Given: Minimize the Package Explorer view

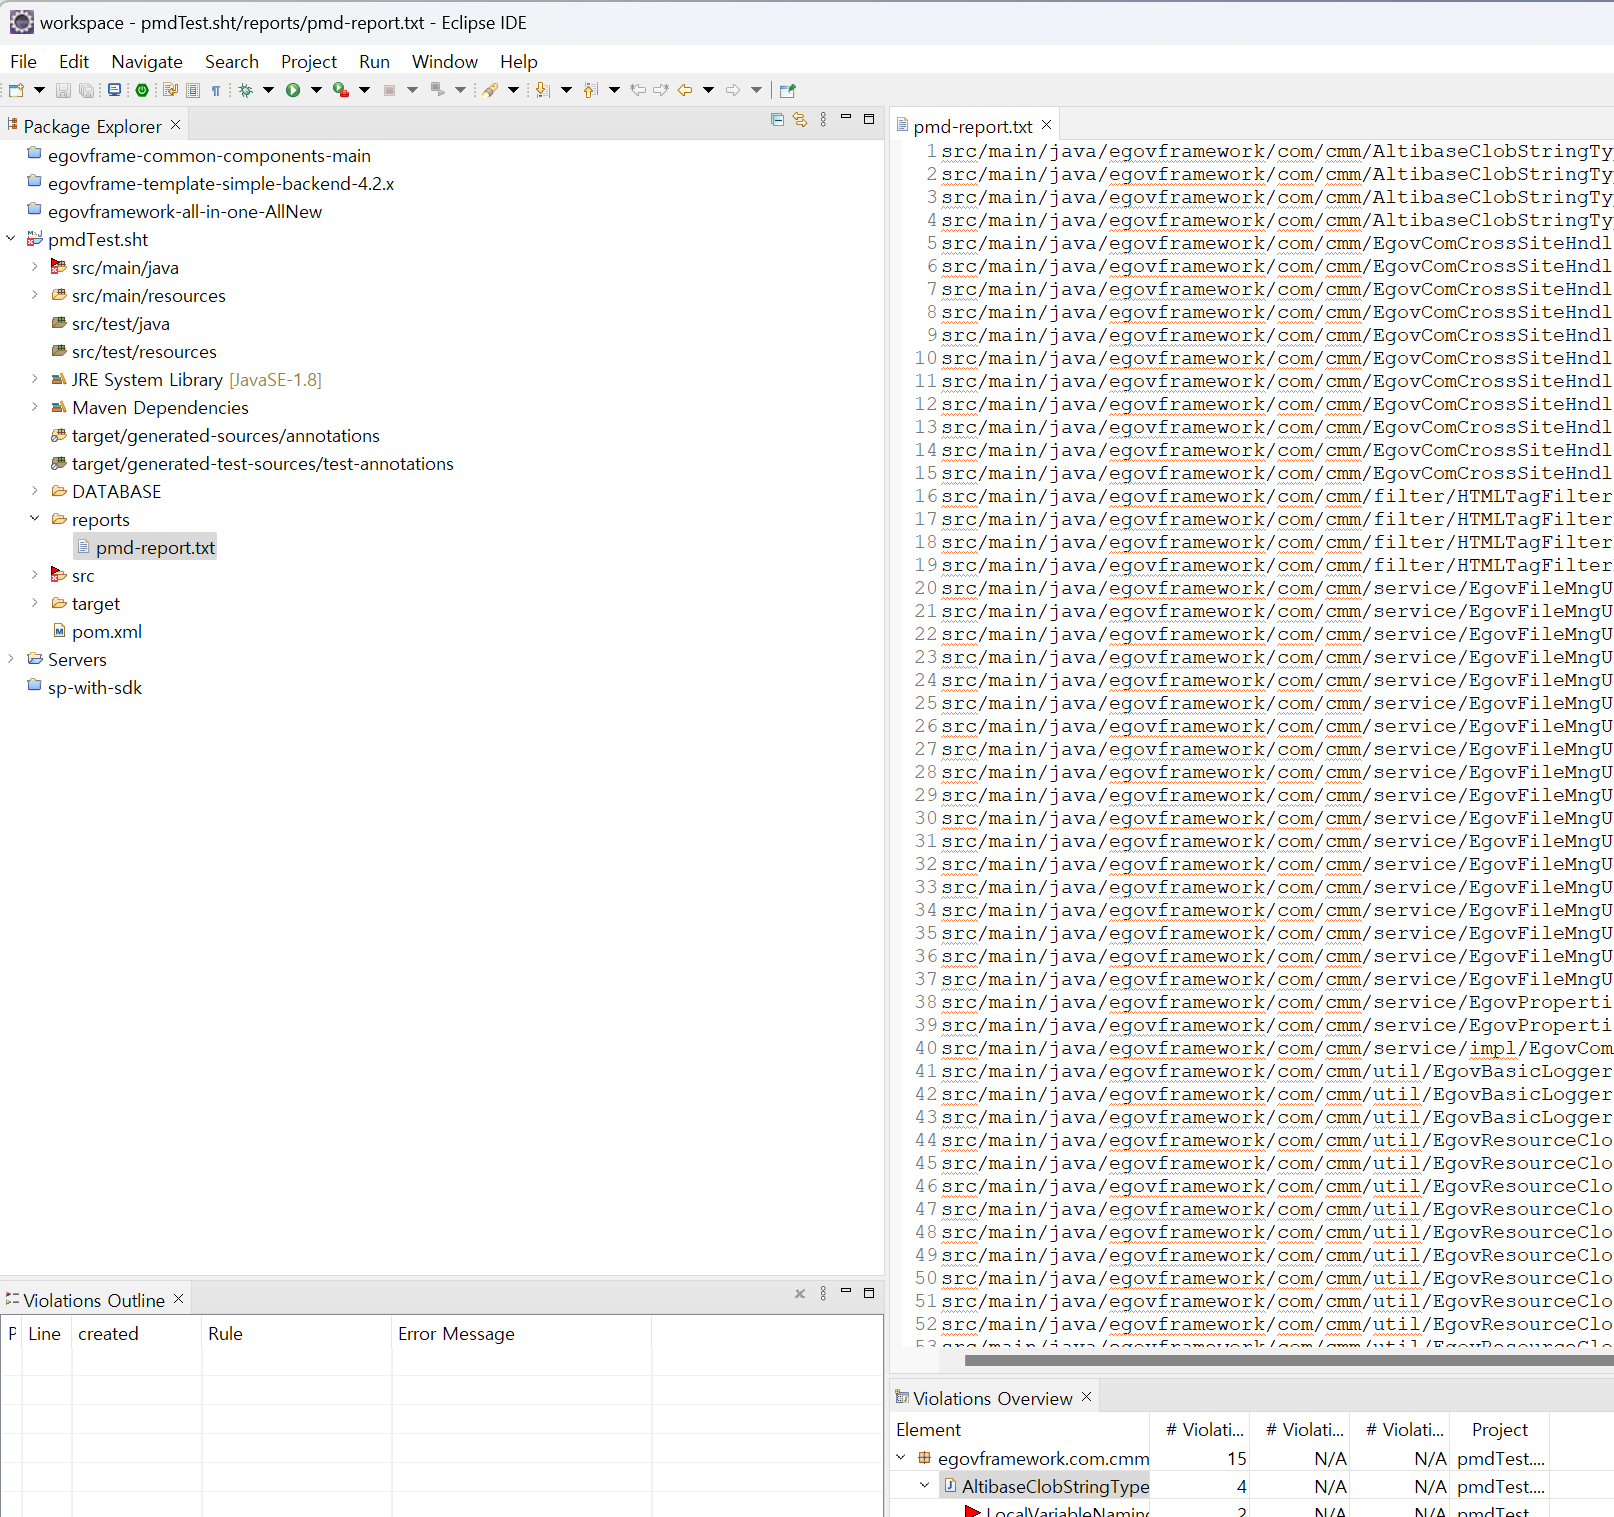Looking at the screenshot, I should pyautogui.click(x=846, y=118).
